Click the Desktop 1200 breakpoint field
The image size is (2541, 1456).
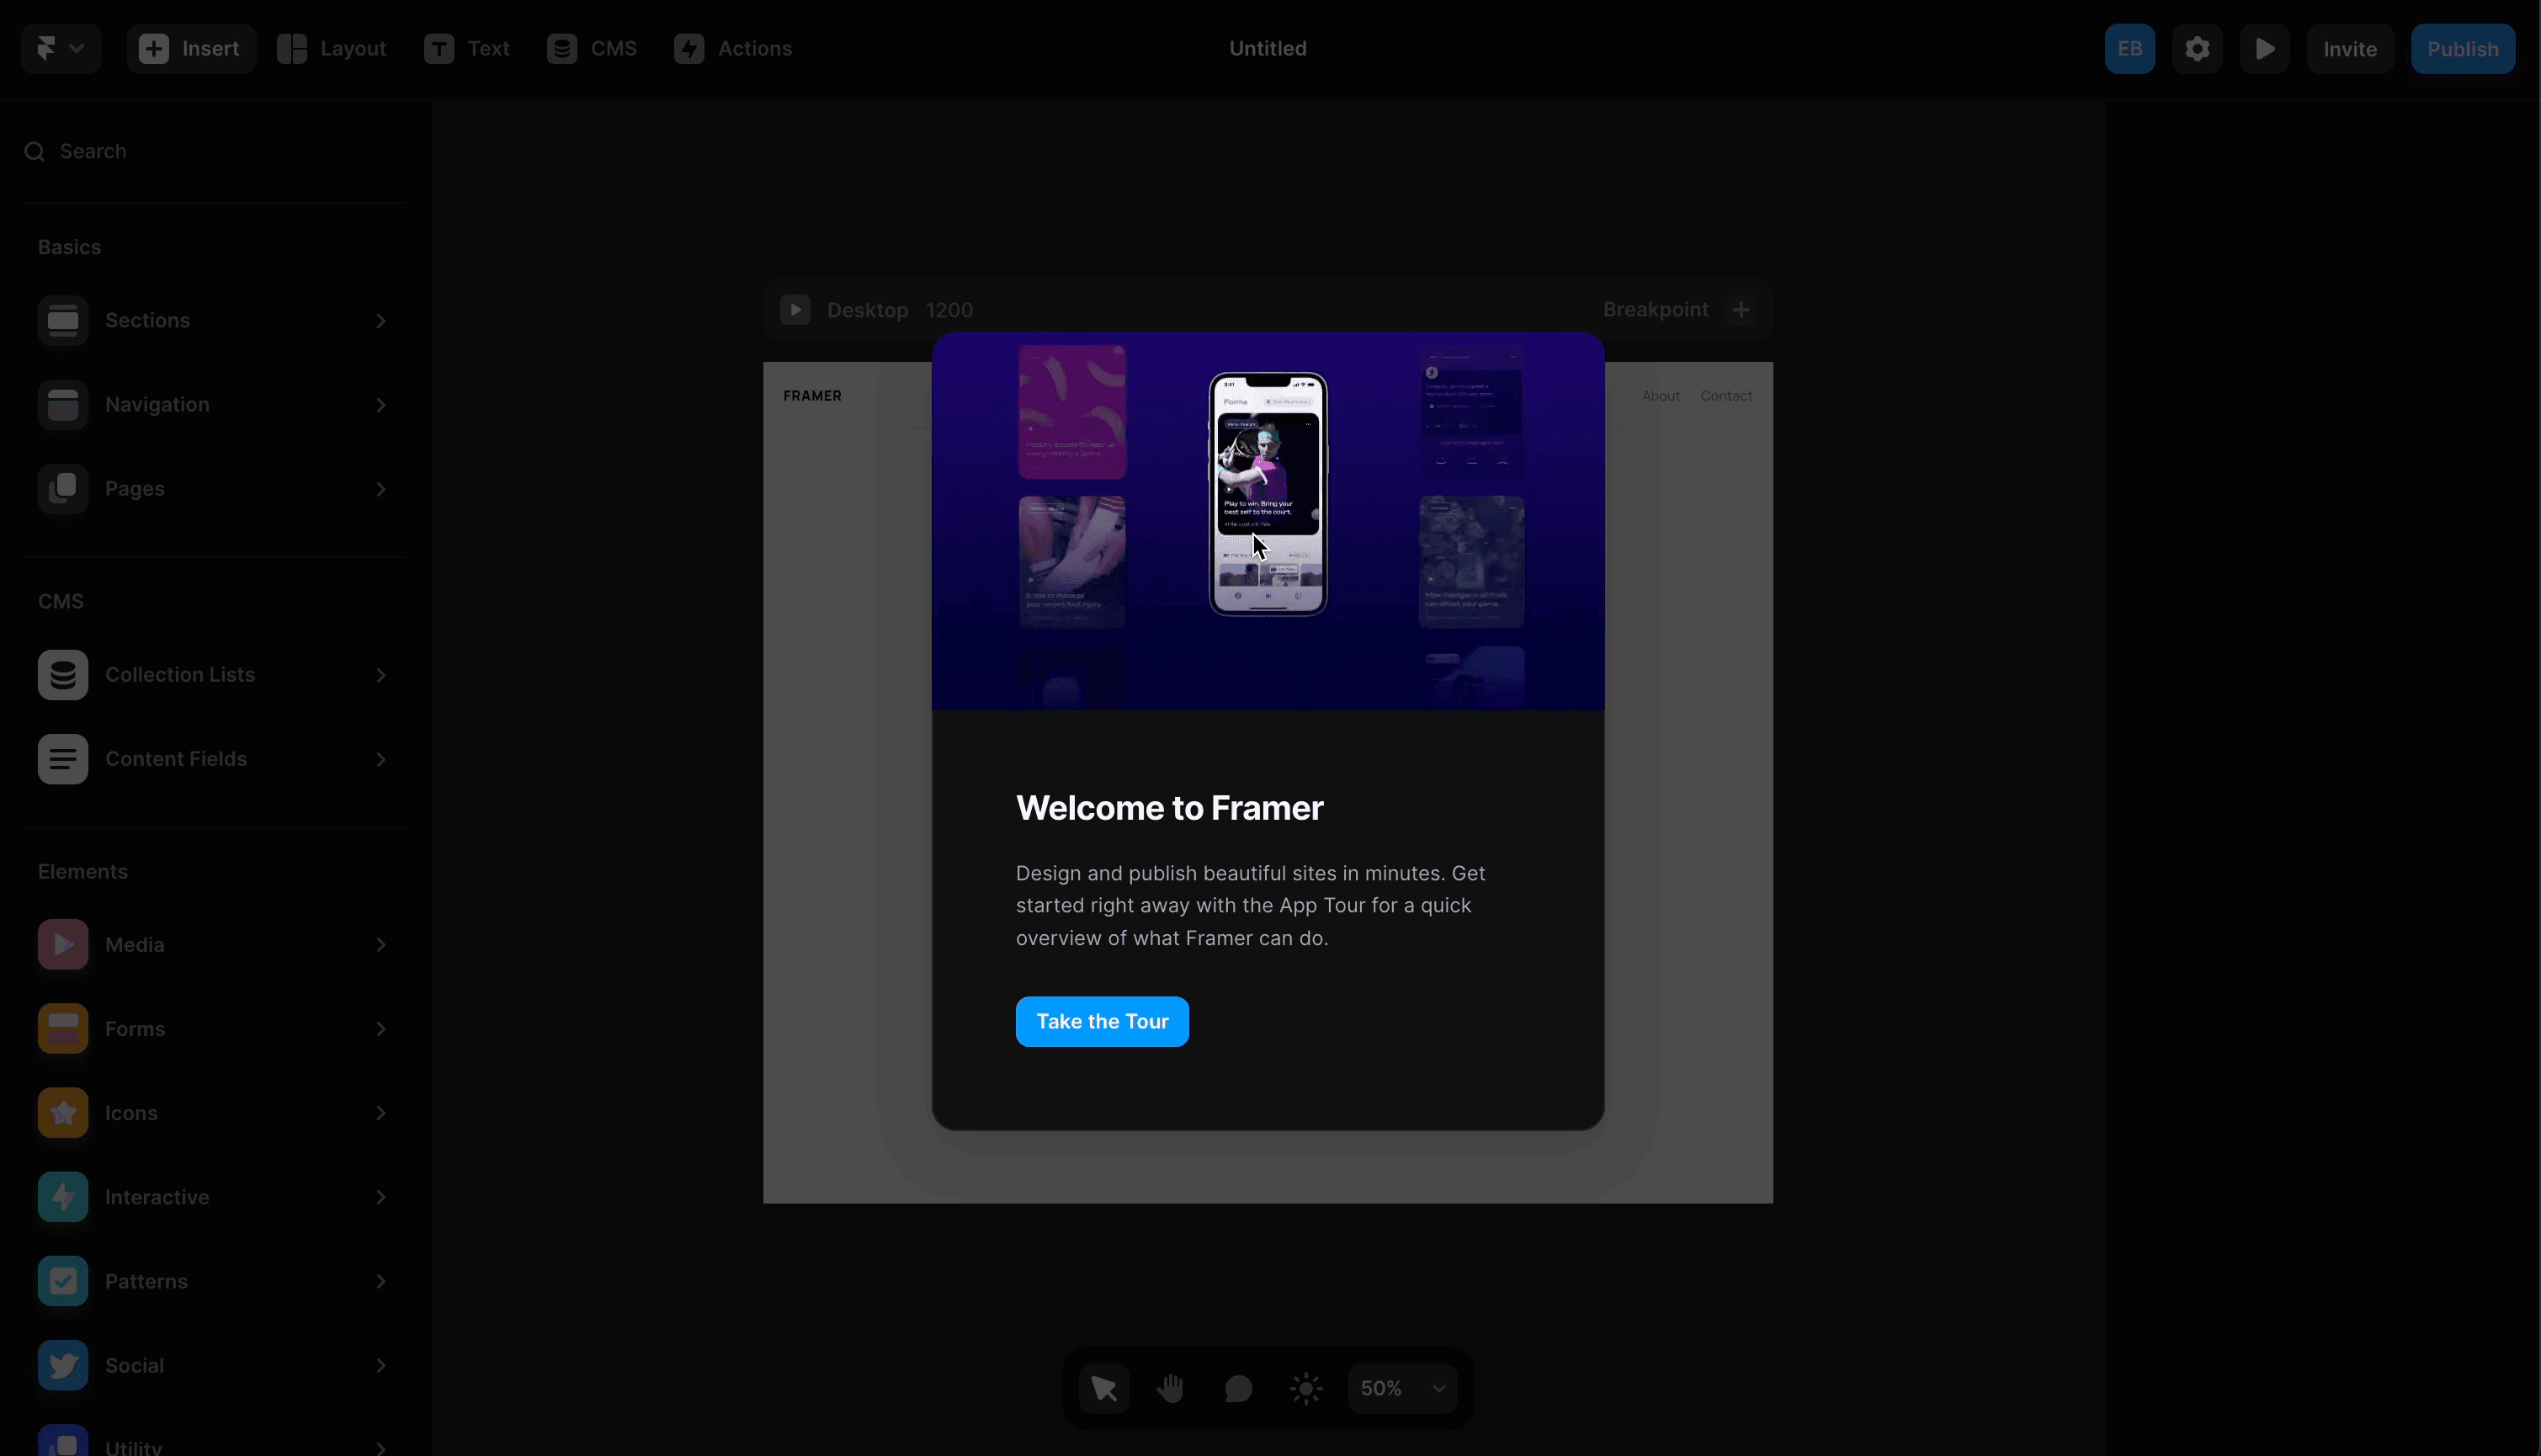899,309
